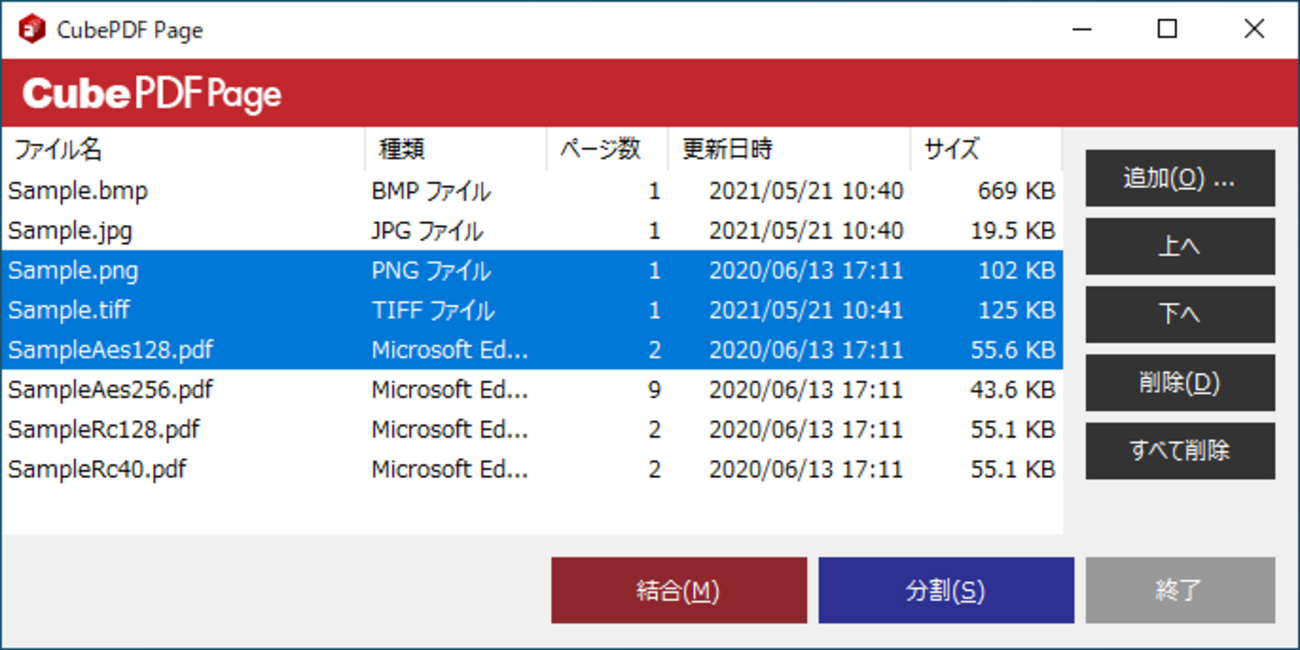
Task: Click the 669 KB size cell
Action: click(x=1016, y=191)
